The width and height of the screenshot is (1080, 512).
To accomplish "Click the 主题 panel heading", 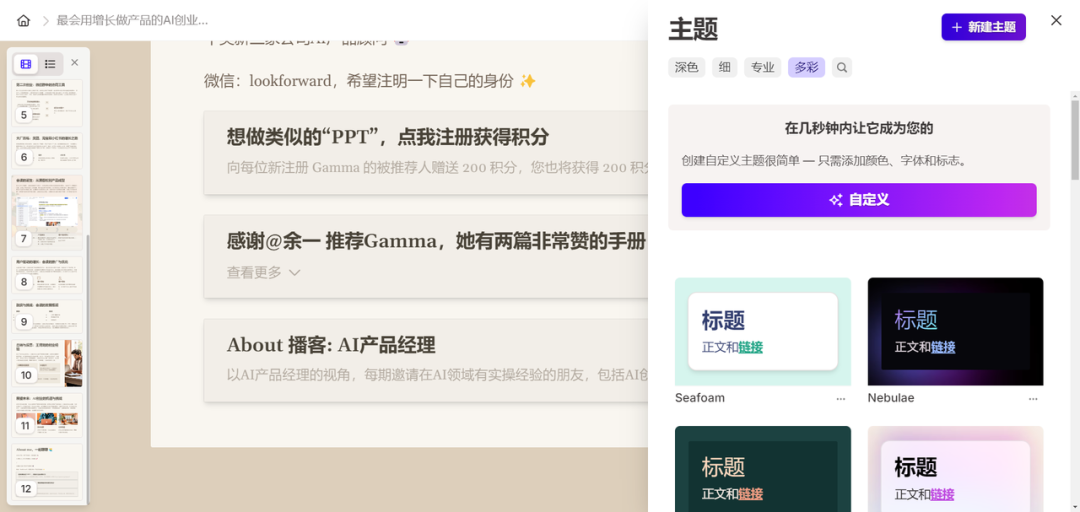I will [693, 30].
